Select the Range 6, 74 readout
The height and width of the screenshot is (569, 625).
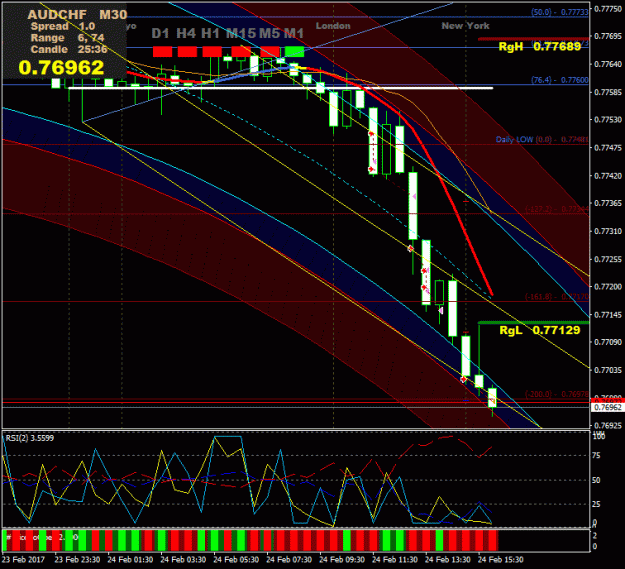point(67,38)
